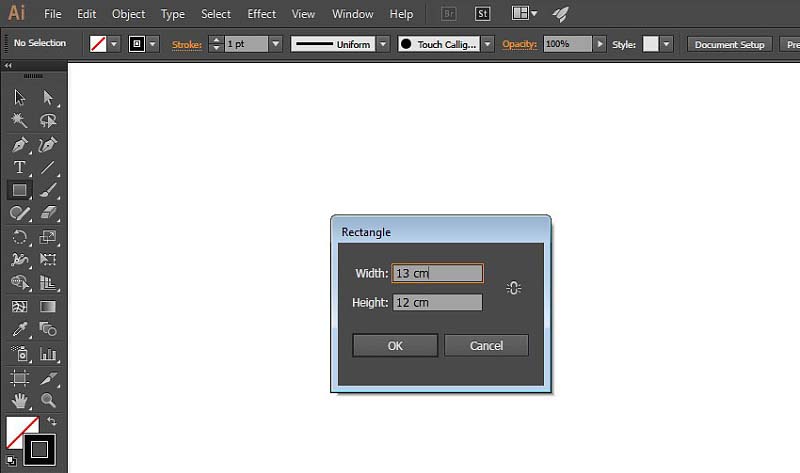
Task: Click the orange Stroke panel link
Action: 187,45
